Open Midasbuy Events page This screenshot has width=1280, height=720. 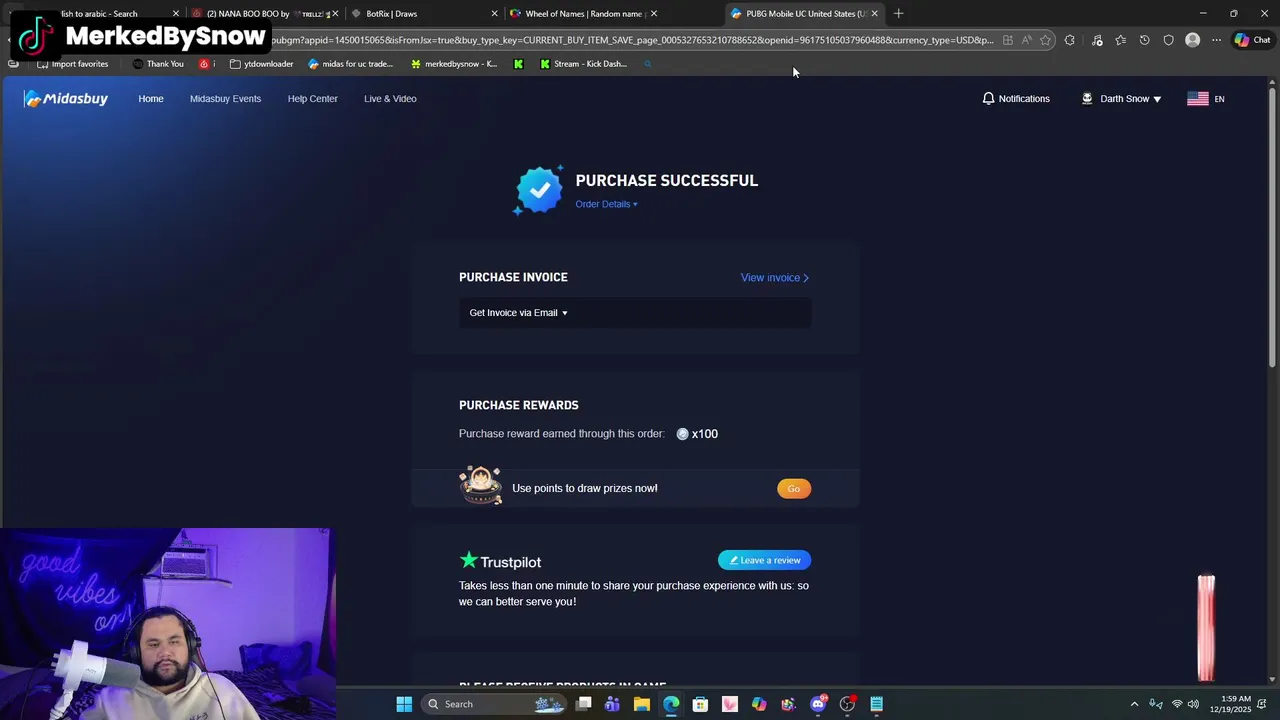pos(225,98)
